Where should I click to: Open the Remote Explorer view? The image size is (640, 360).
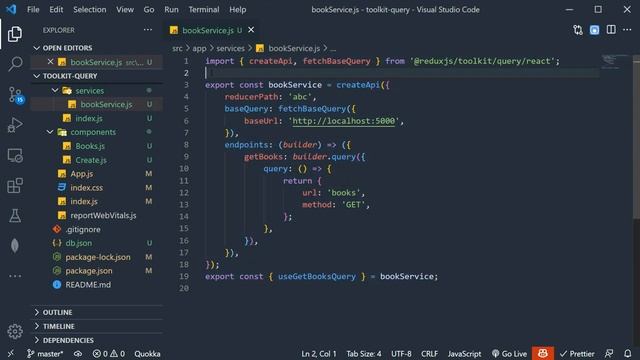(x=15, y=156)
